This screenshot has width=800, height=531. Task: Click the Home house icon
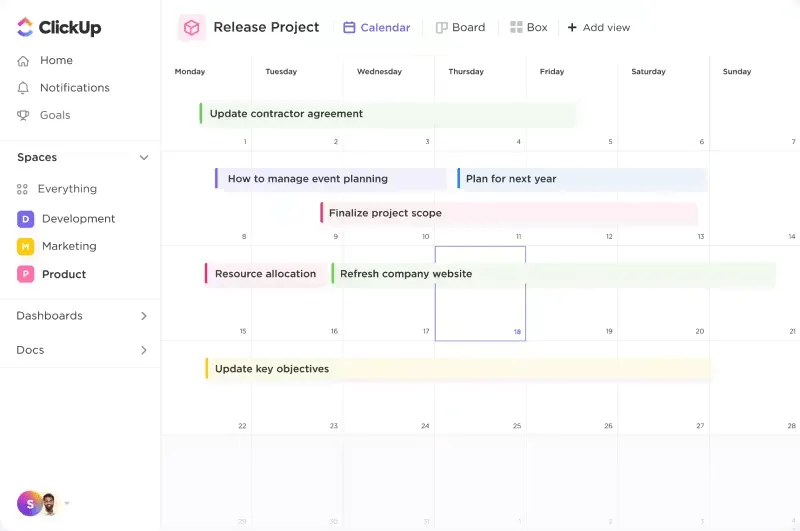[x=23, y=61]
